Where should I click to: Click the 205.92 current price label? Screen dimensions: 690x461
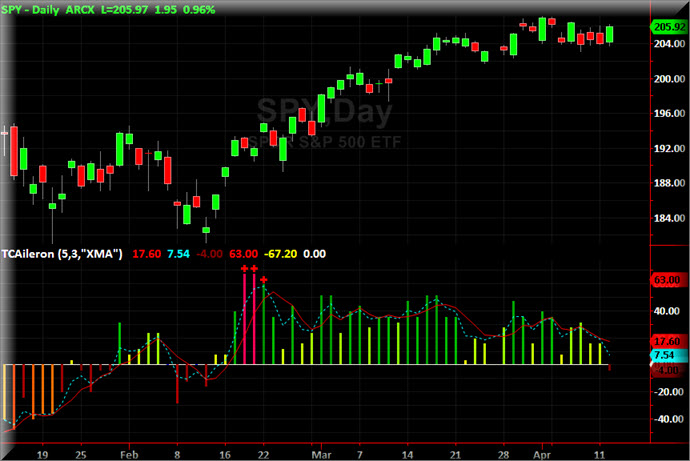pyautogui.click(x=669, y=27)
